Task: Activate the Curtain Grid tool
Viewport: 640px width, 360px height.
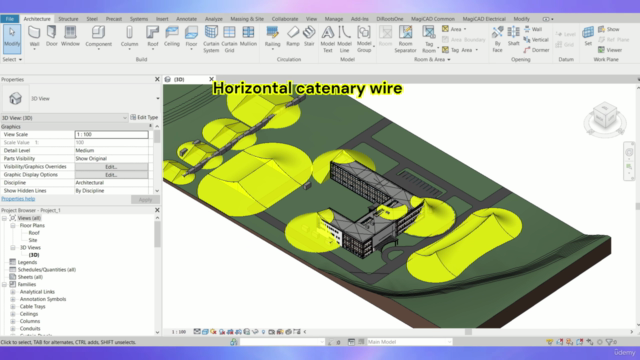Action: (229, 39)
